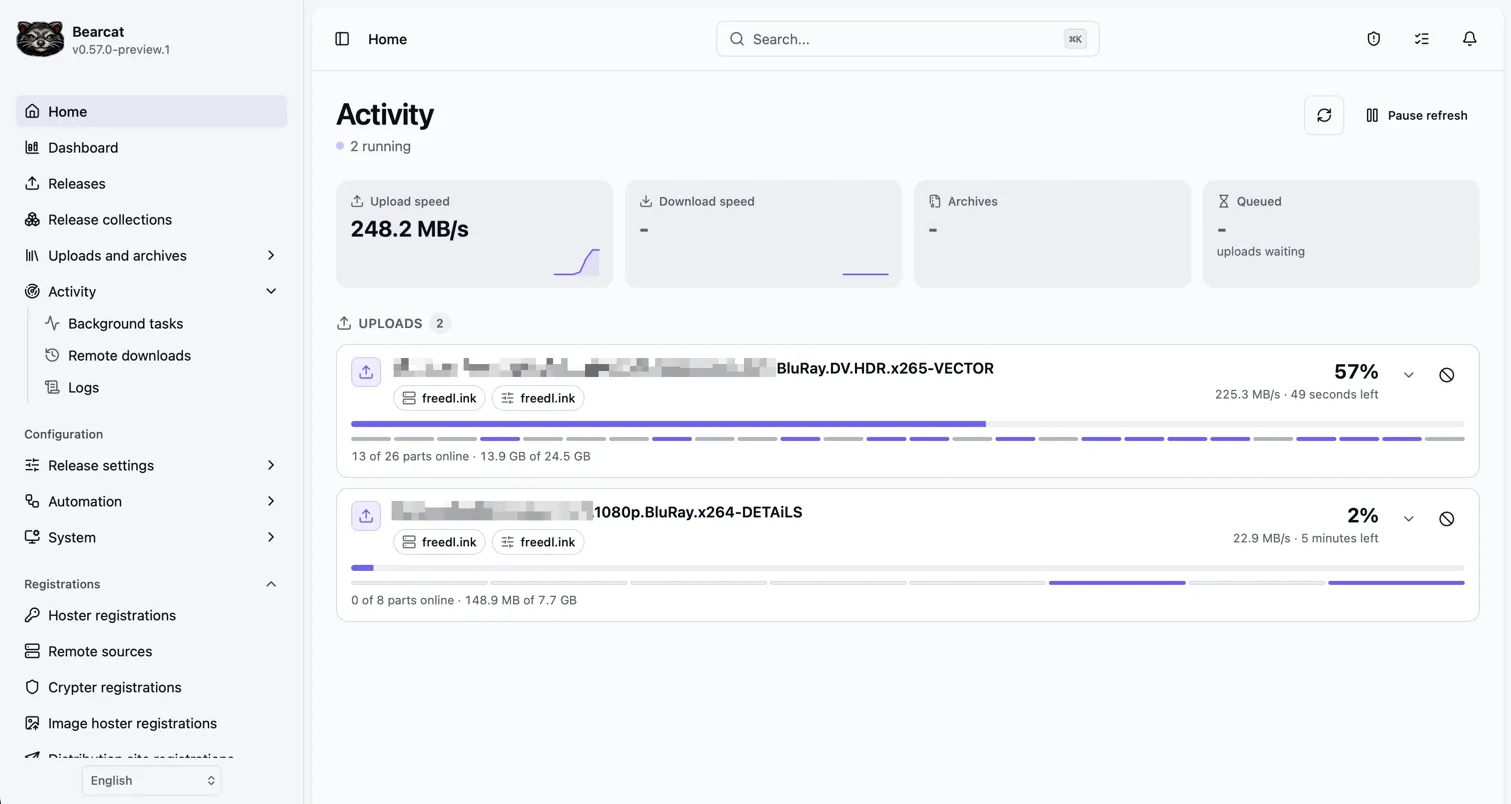Image resolution: width=1511 pixels, height=804 pixels.
Task: Click the 57% upload progress bar
Action: (908, 424)
